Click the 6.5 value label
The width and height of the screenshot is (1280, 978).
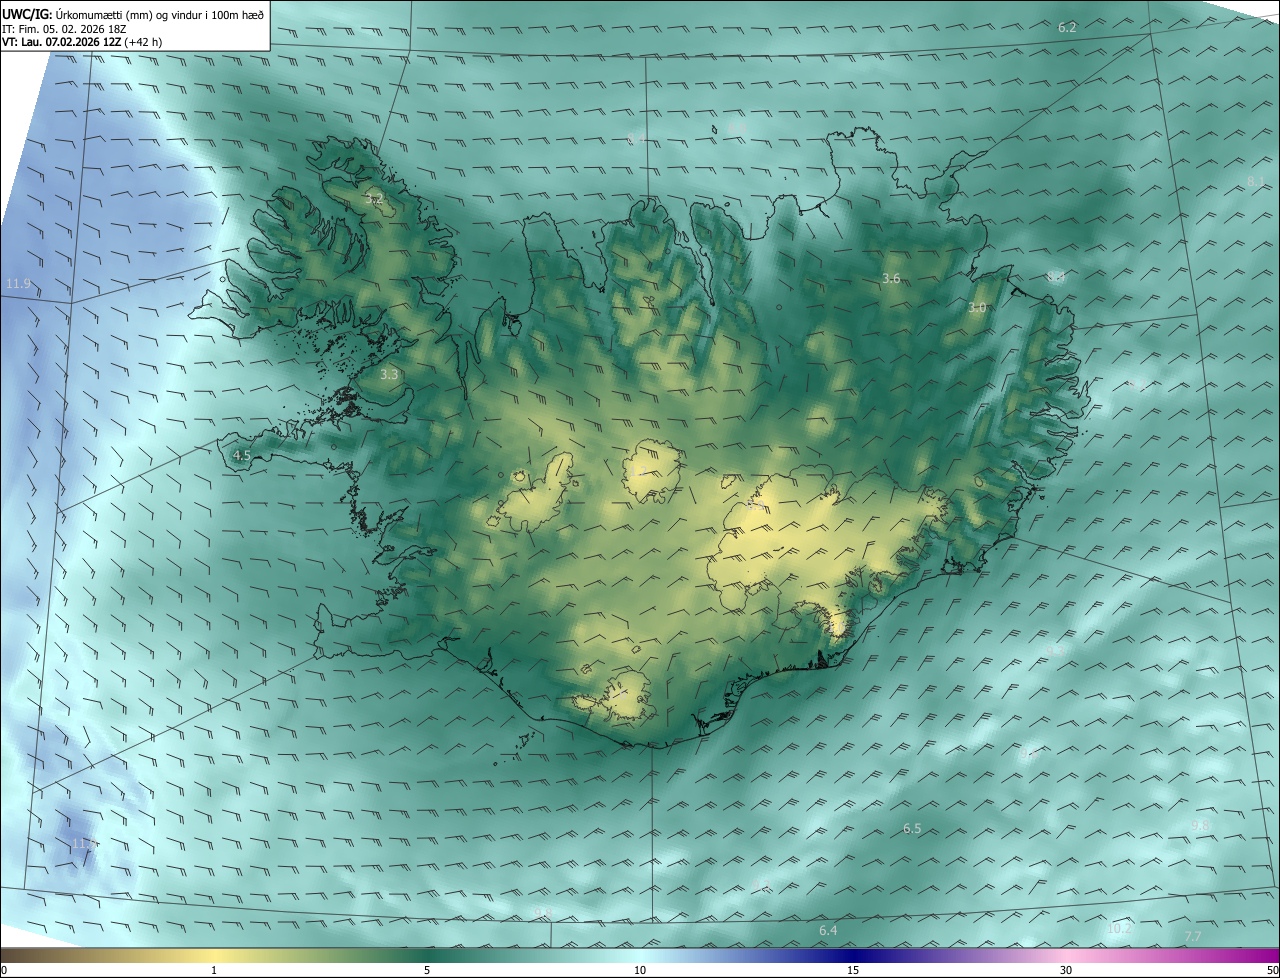(x=912, y=829)
